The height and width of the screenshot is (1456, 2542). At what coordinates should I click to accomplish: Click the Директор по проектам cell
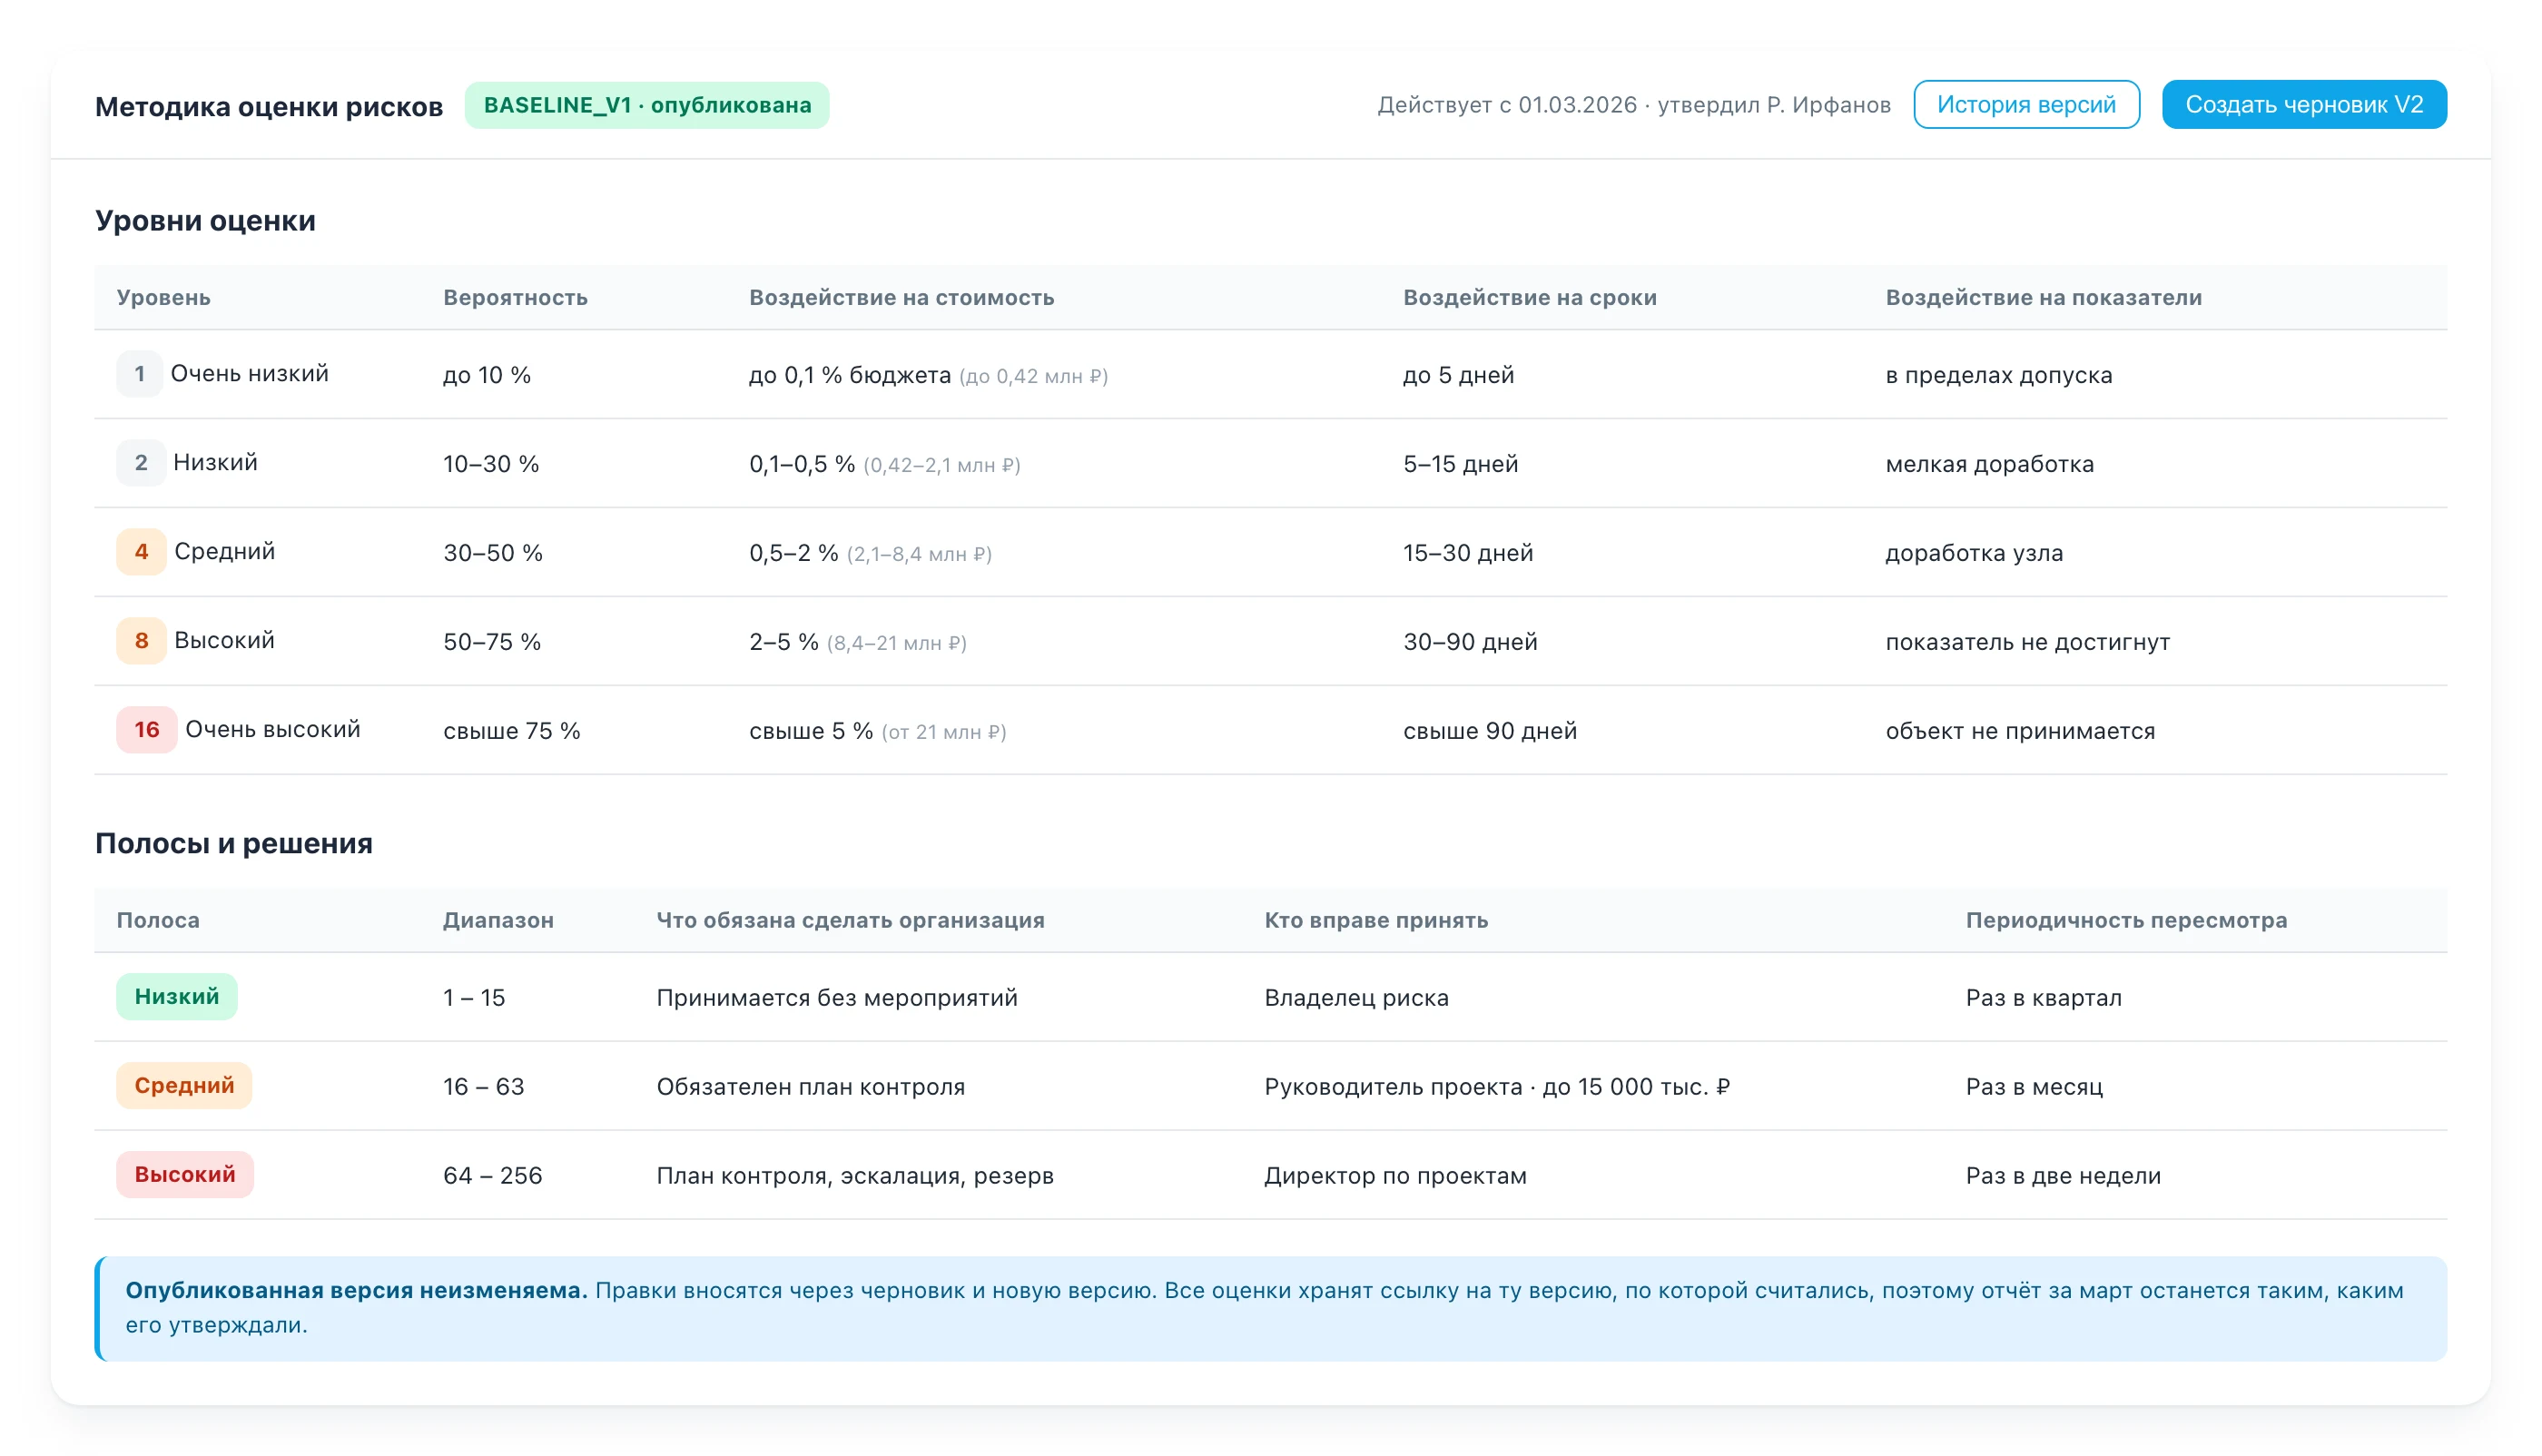pyautogui.click(x=1395, y=1176)
